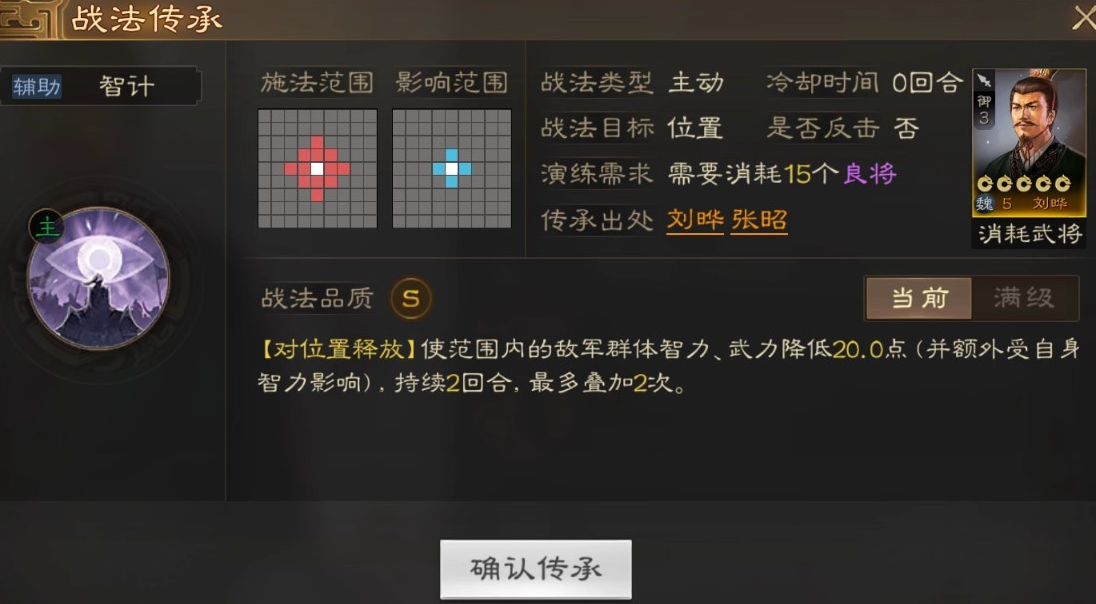Select the 辅助 智计 skill entry
Screen dimensions: 1096x604
coord(100,87)
